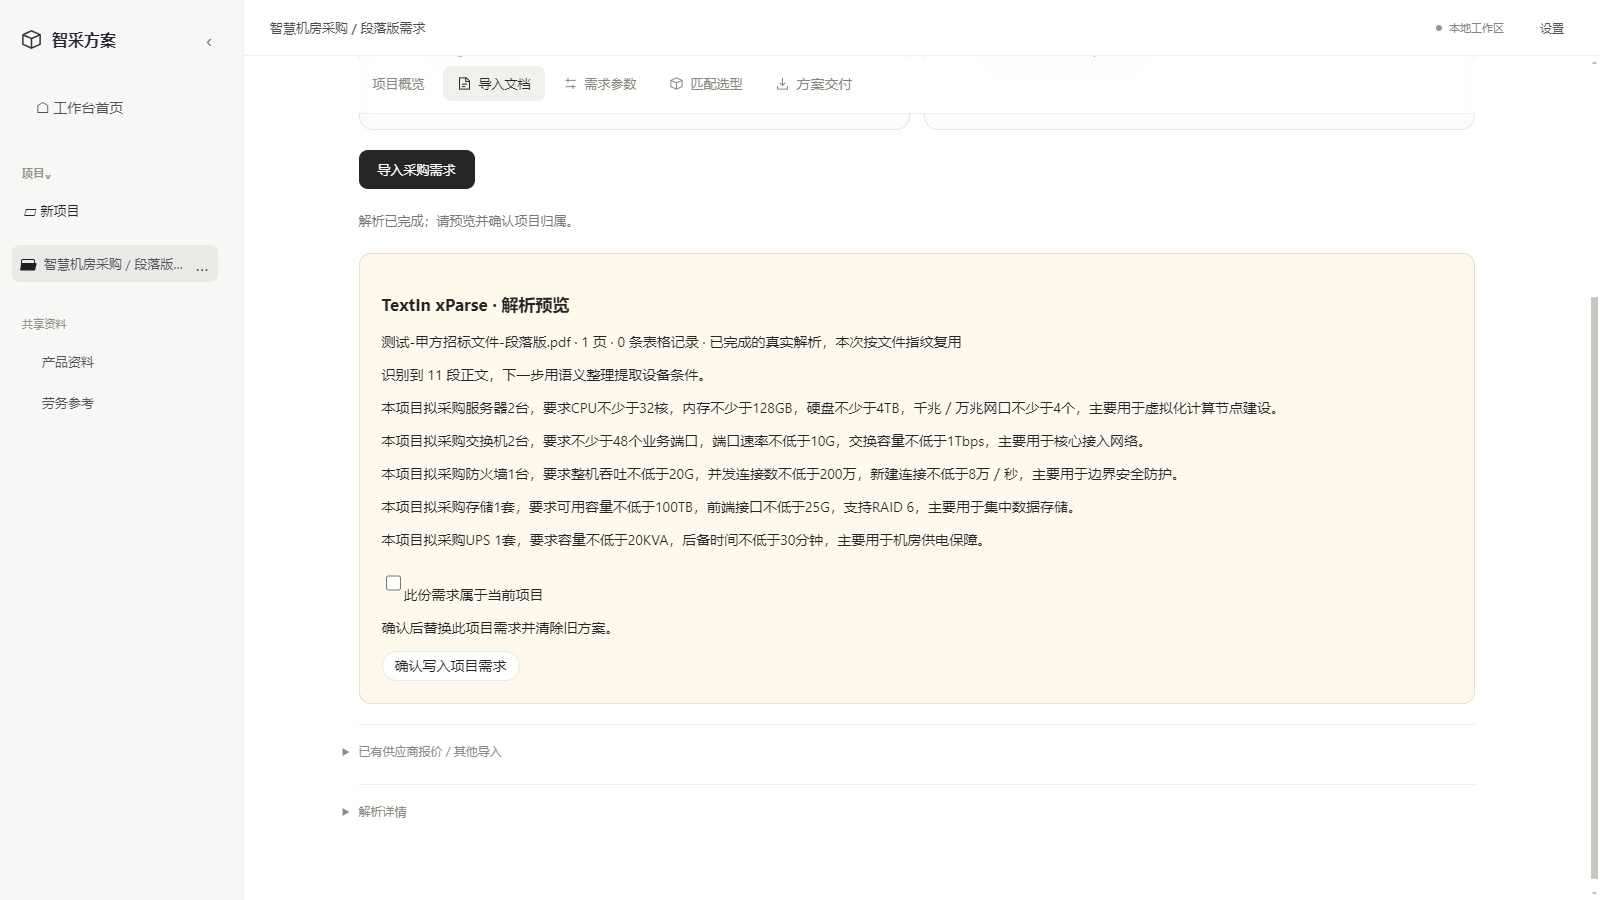1600x900 pixels.
Task: Check the 此份需求属于当前项目 checkbox
Action: 393,583
